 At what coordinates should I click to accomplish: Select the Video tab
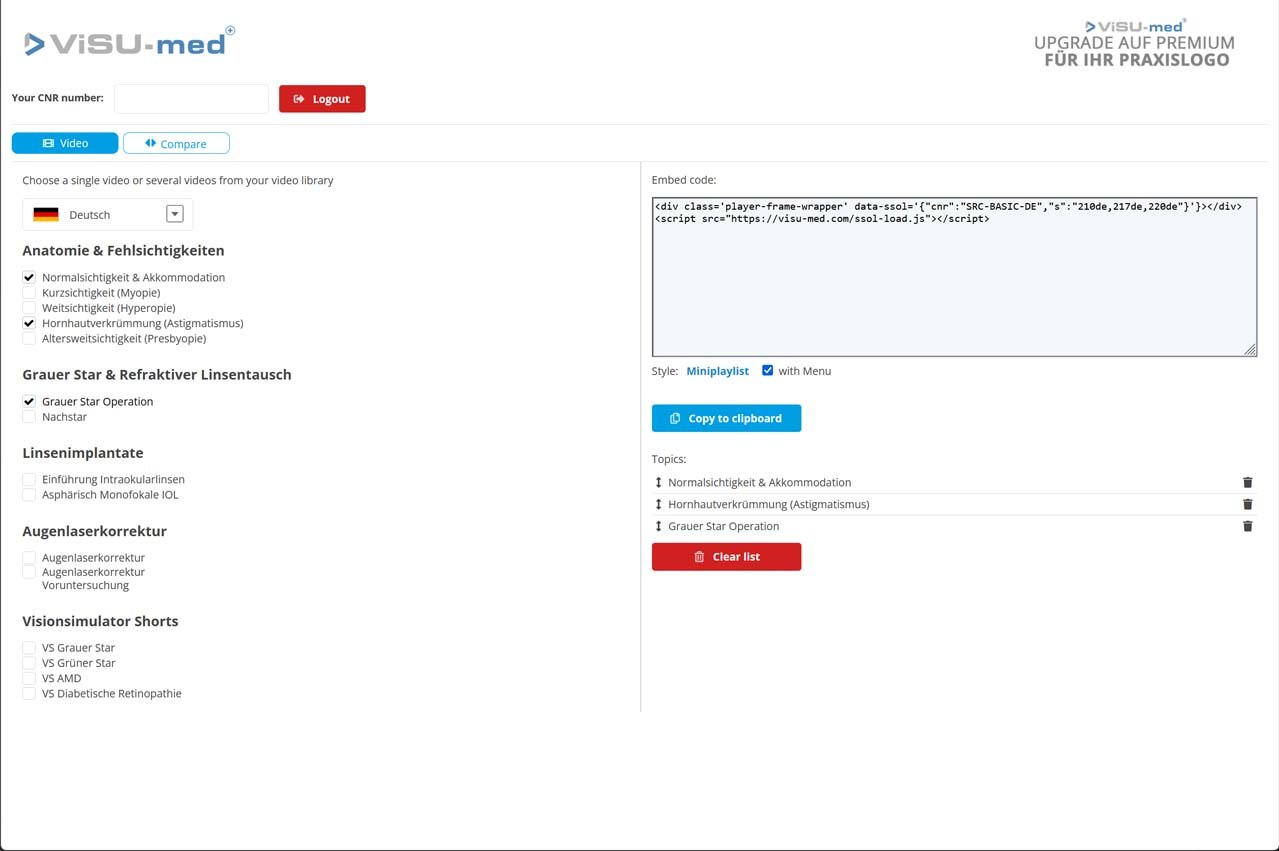(65, 144)
